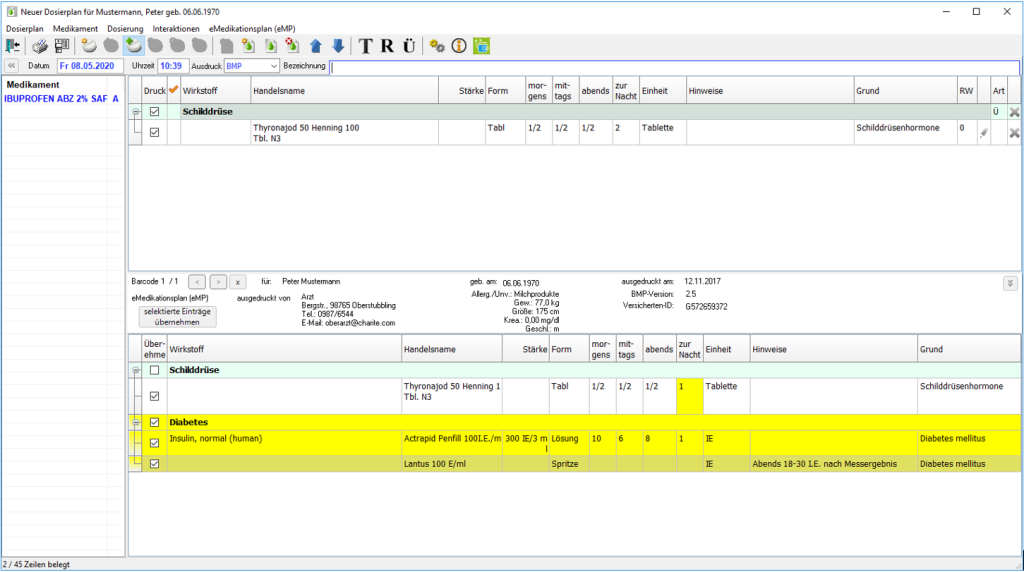Toggle the Druck checkbox for Schilddrüse group
Screen dimensions: 1024x572
point(154,112)
